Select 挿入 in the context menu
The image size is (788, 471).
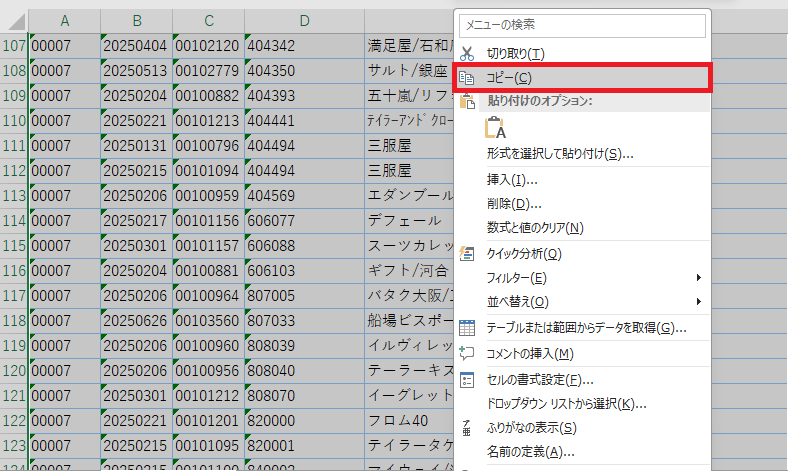point(512,180)
